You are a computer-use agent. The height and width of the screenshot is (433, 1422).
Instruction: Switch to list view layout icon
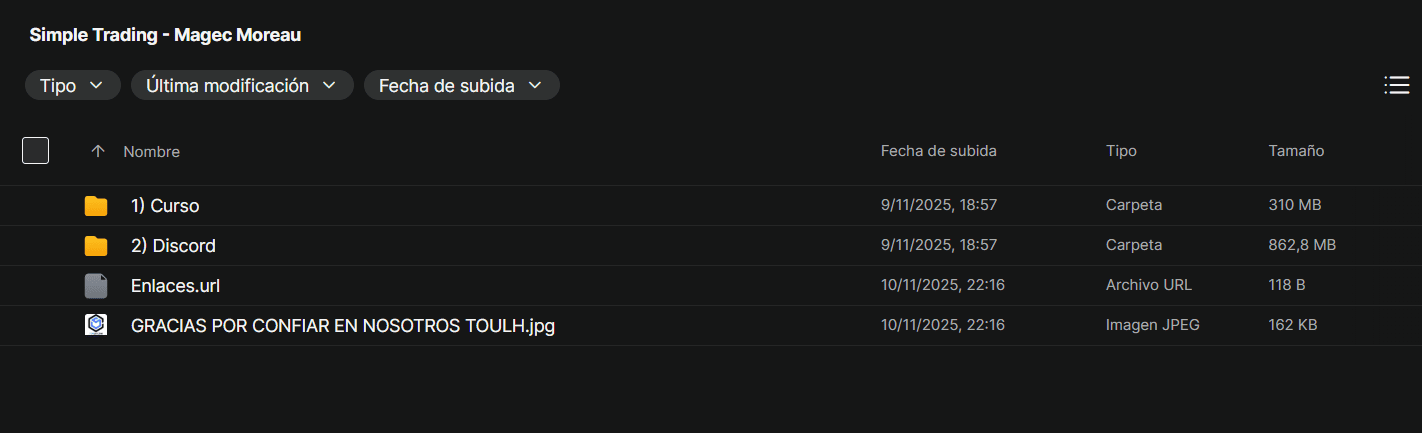coord(1396,85)
